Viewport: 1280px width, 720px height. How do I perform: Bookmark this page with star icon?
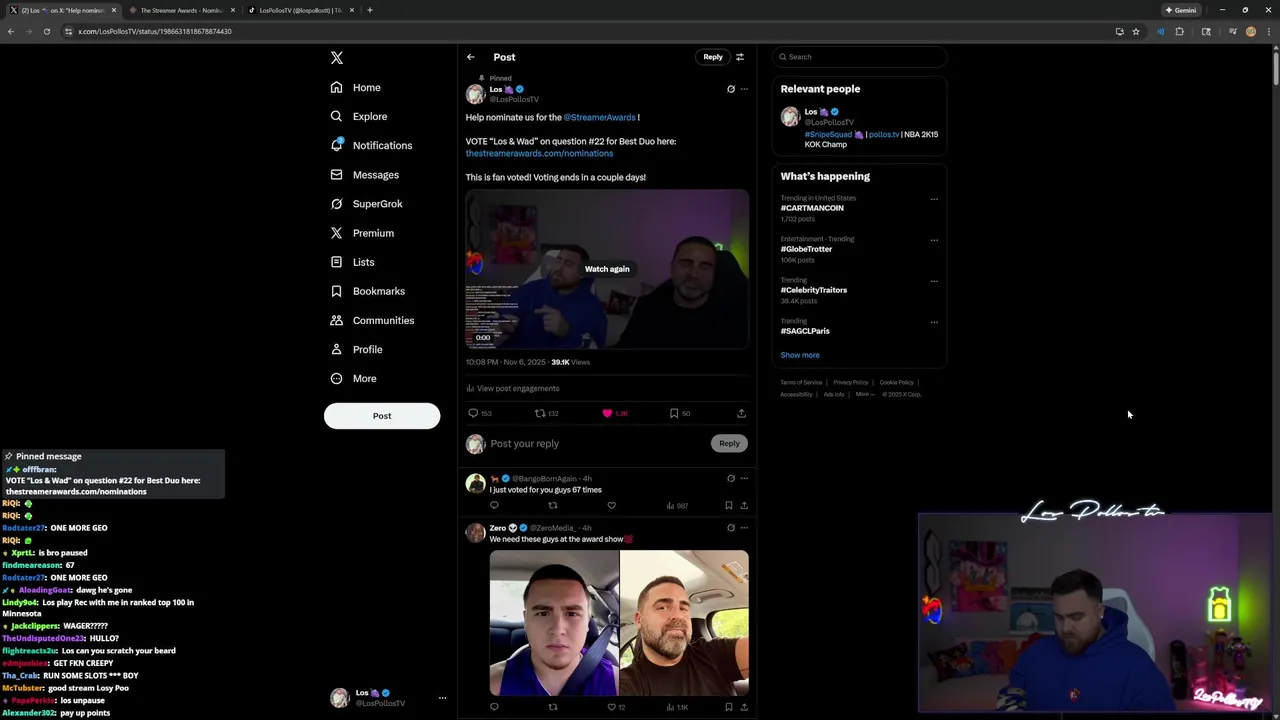point(1136,31)
